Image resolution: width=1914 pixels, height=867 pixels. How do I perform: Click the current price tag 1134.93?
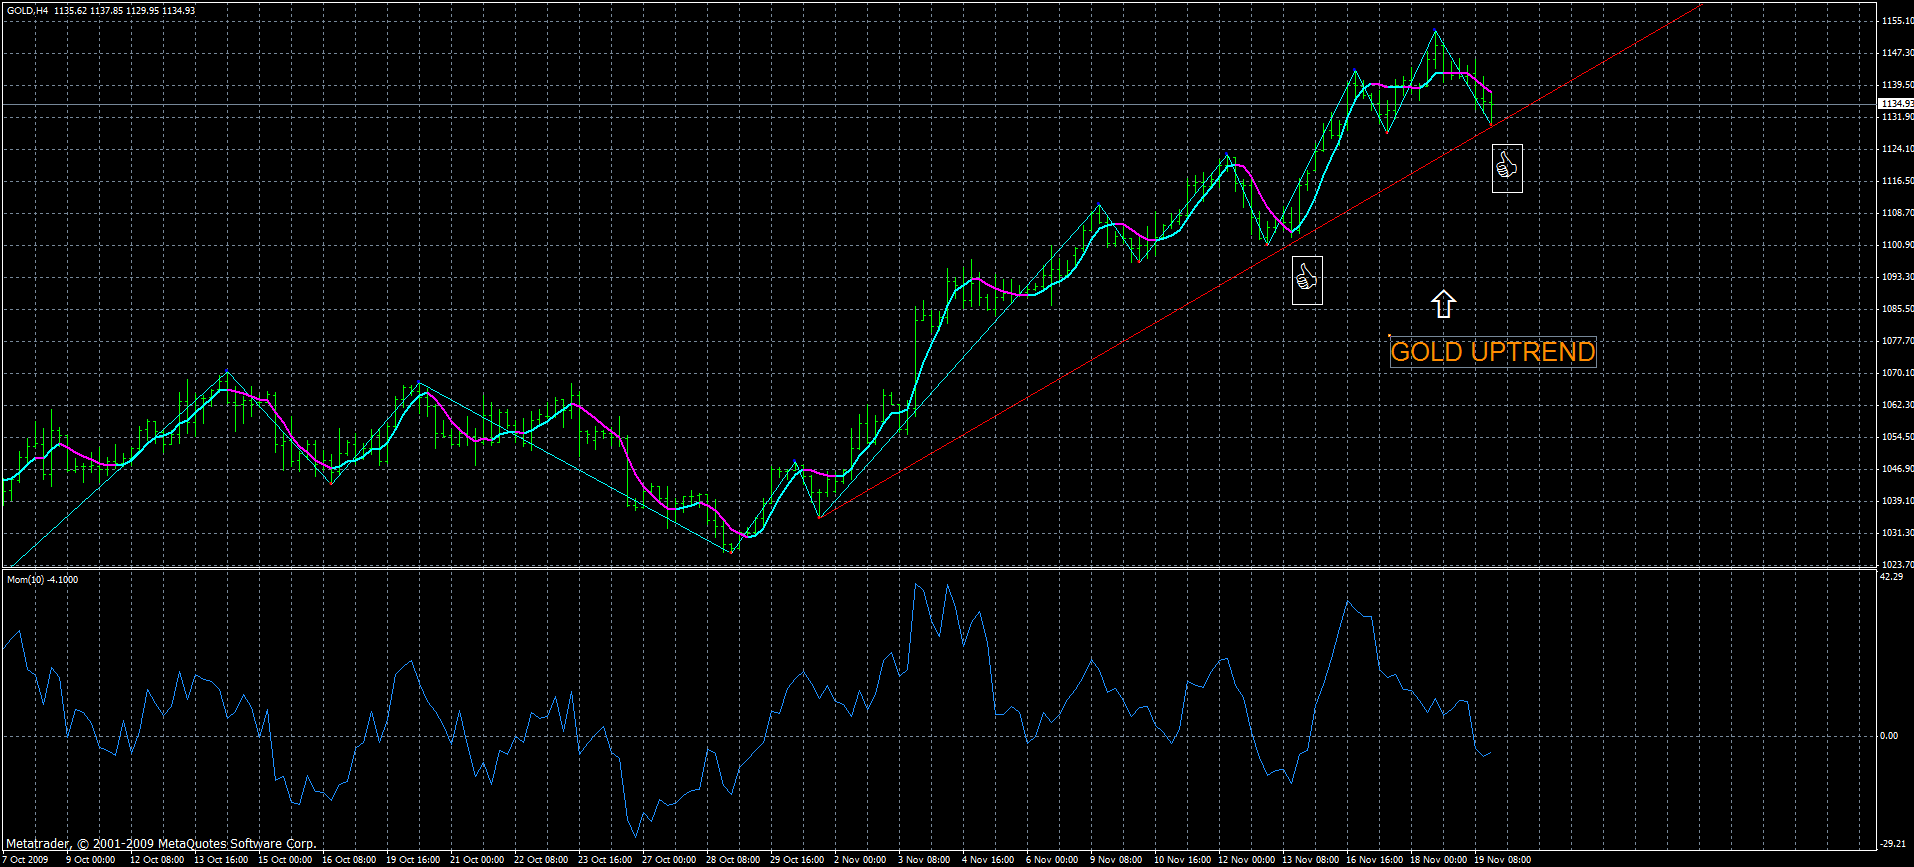click(1896, 104)
